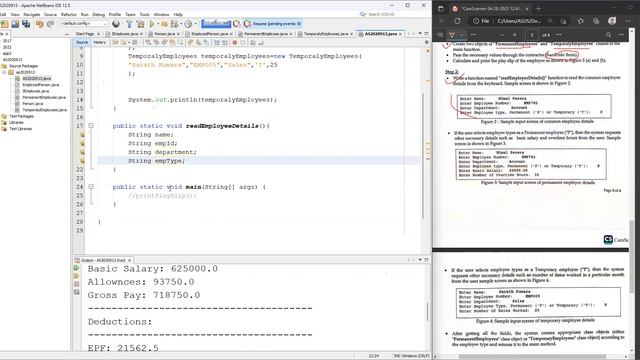Image resolution: width=640 pixels, height=360 pixels.
Task: Open the Refactor menu
Action: coord(69,14)
